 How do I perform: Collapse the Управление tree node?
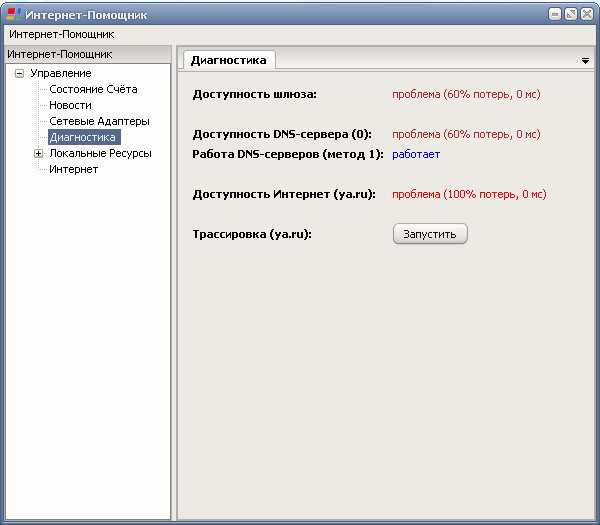19,73
